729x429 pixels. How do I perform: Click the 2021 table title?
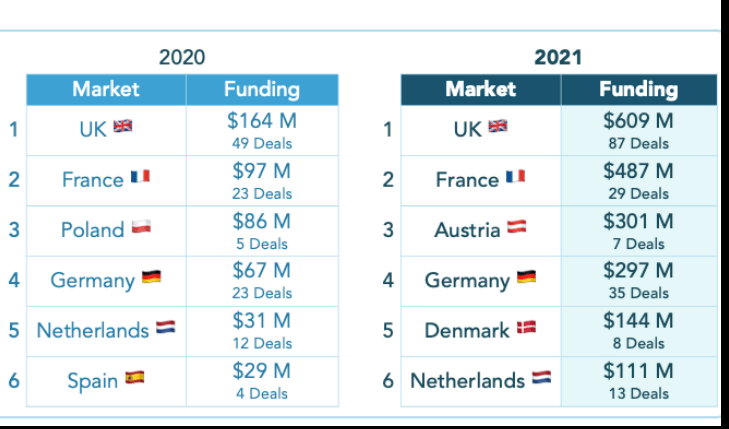tap(557, 58)
